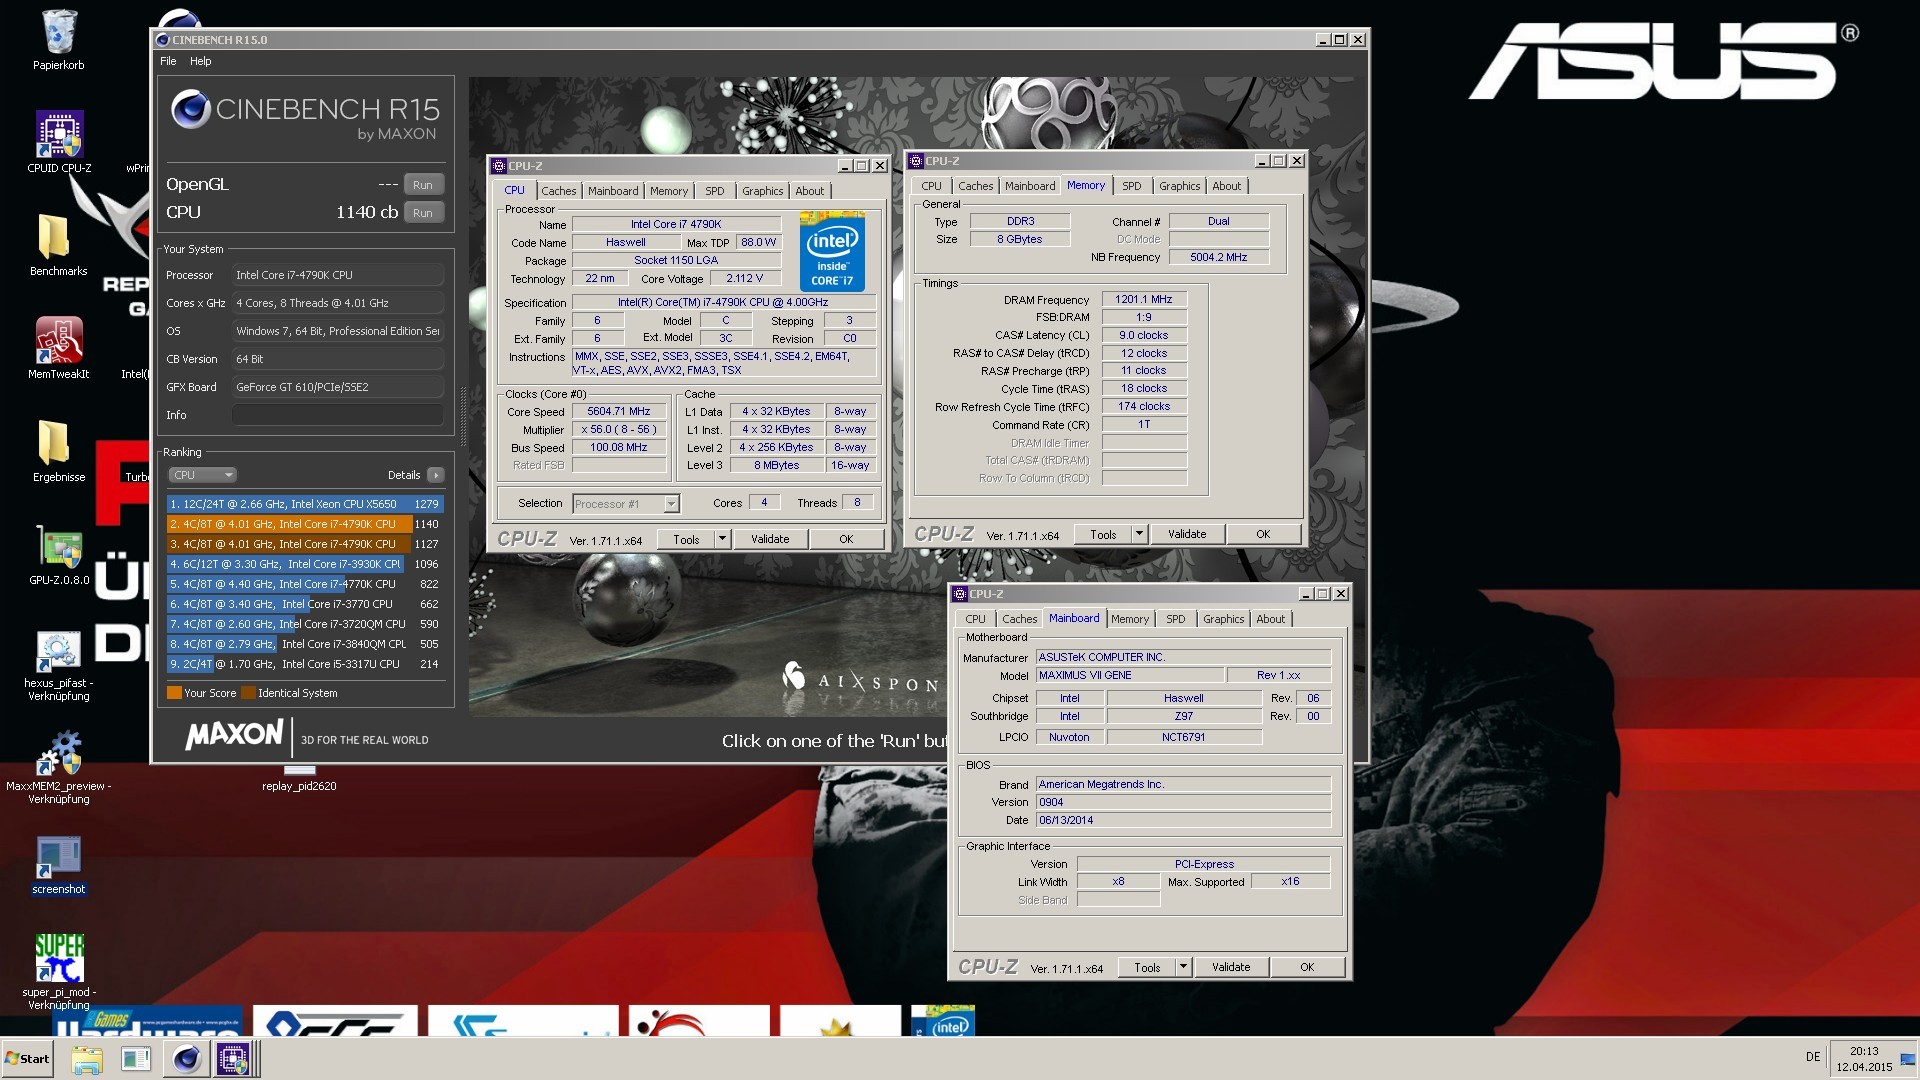The width and height of the screenshot is (1920, 1080).
Task: Select ranking row Intel Core i7-4770K
Action: [305, 584]
